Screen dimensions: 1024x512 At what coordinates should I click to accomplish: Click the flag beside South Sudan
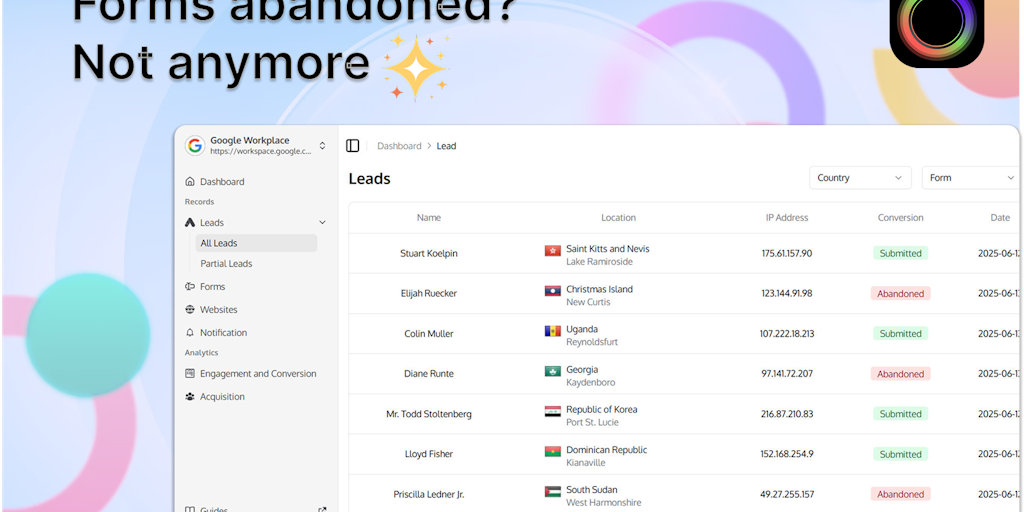click(x=553, y=492)
